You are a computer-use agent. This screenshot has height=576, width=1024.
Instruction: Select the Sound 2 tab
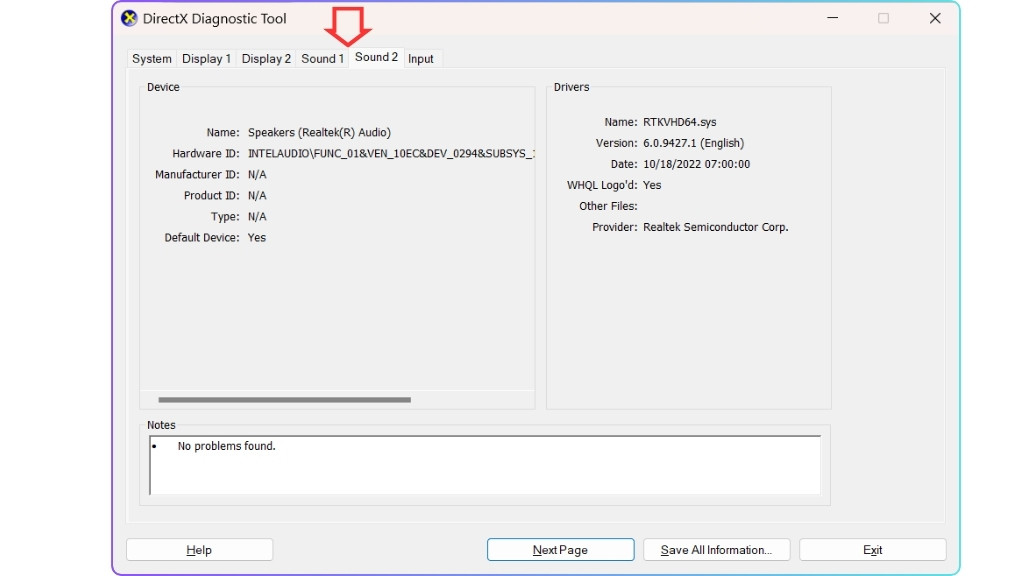pyautogui.click(x=376, y=58)
